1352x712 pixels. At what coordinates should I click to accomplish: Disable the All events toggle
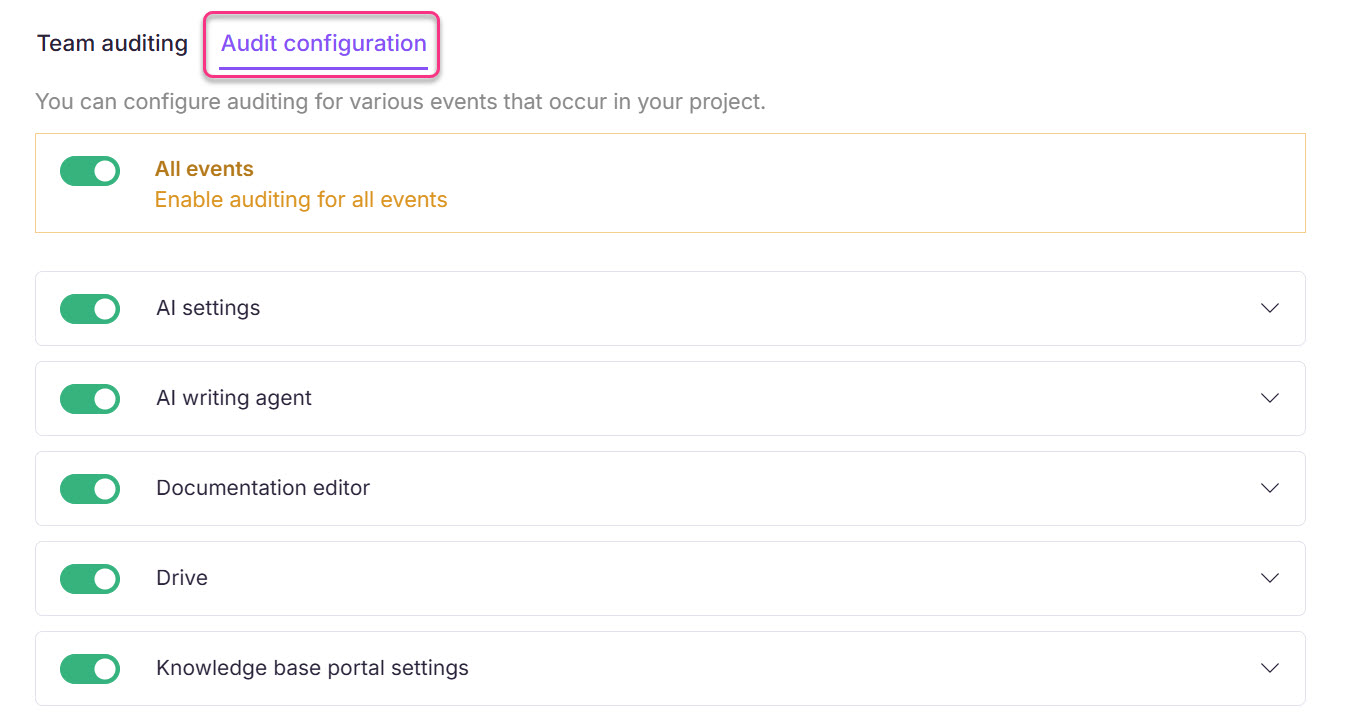(x=89, y=171)
